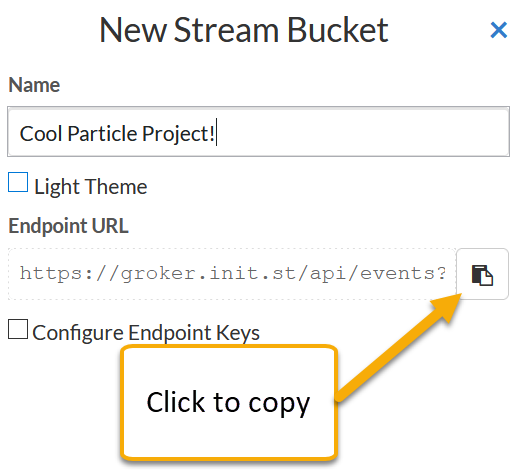Click the word 'Keys' beside the lower checkbox
The height and width of the screenshot is (470, 521).
point(238,333)
